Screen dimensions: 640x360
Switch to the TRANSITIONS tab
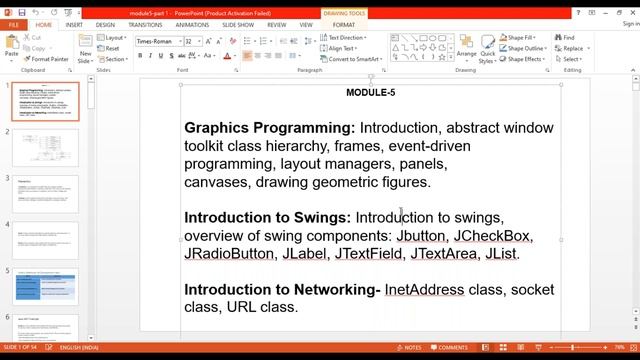pyautogui.click(x=145, y=25)
